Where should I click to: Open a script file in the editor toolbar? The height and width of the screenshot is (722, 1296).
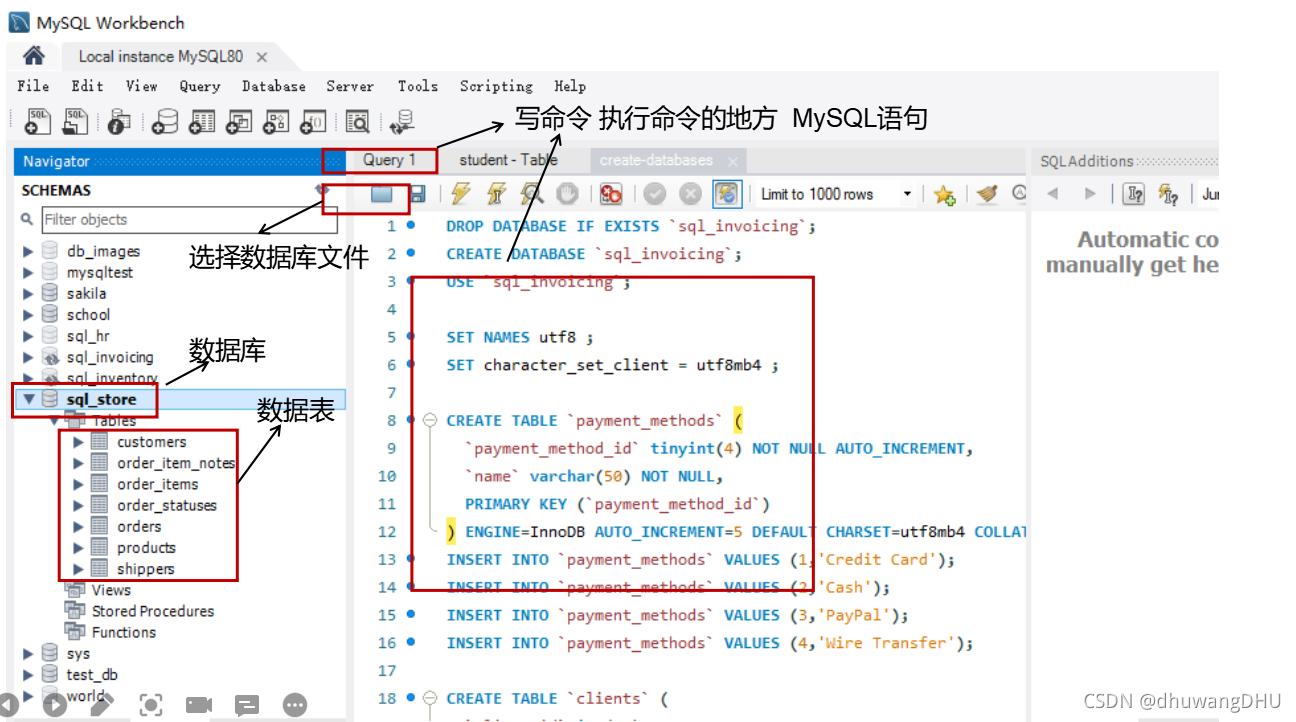(382, 194)
